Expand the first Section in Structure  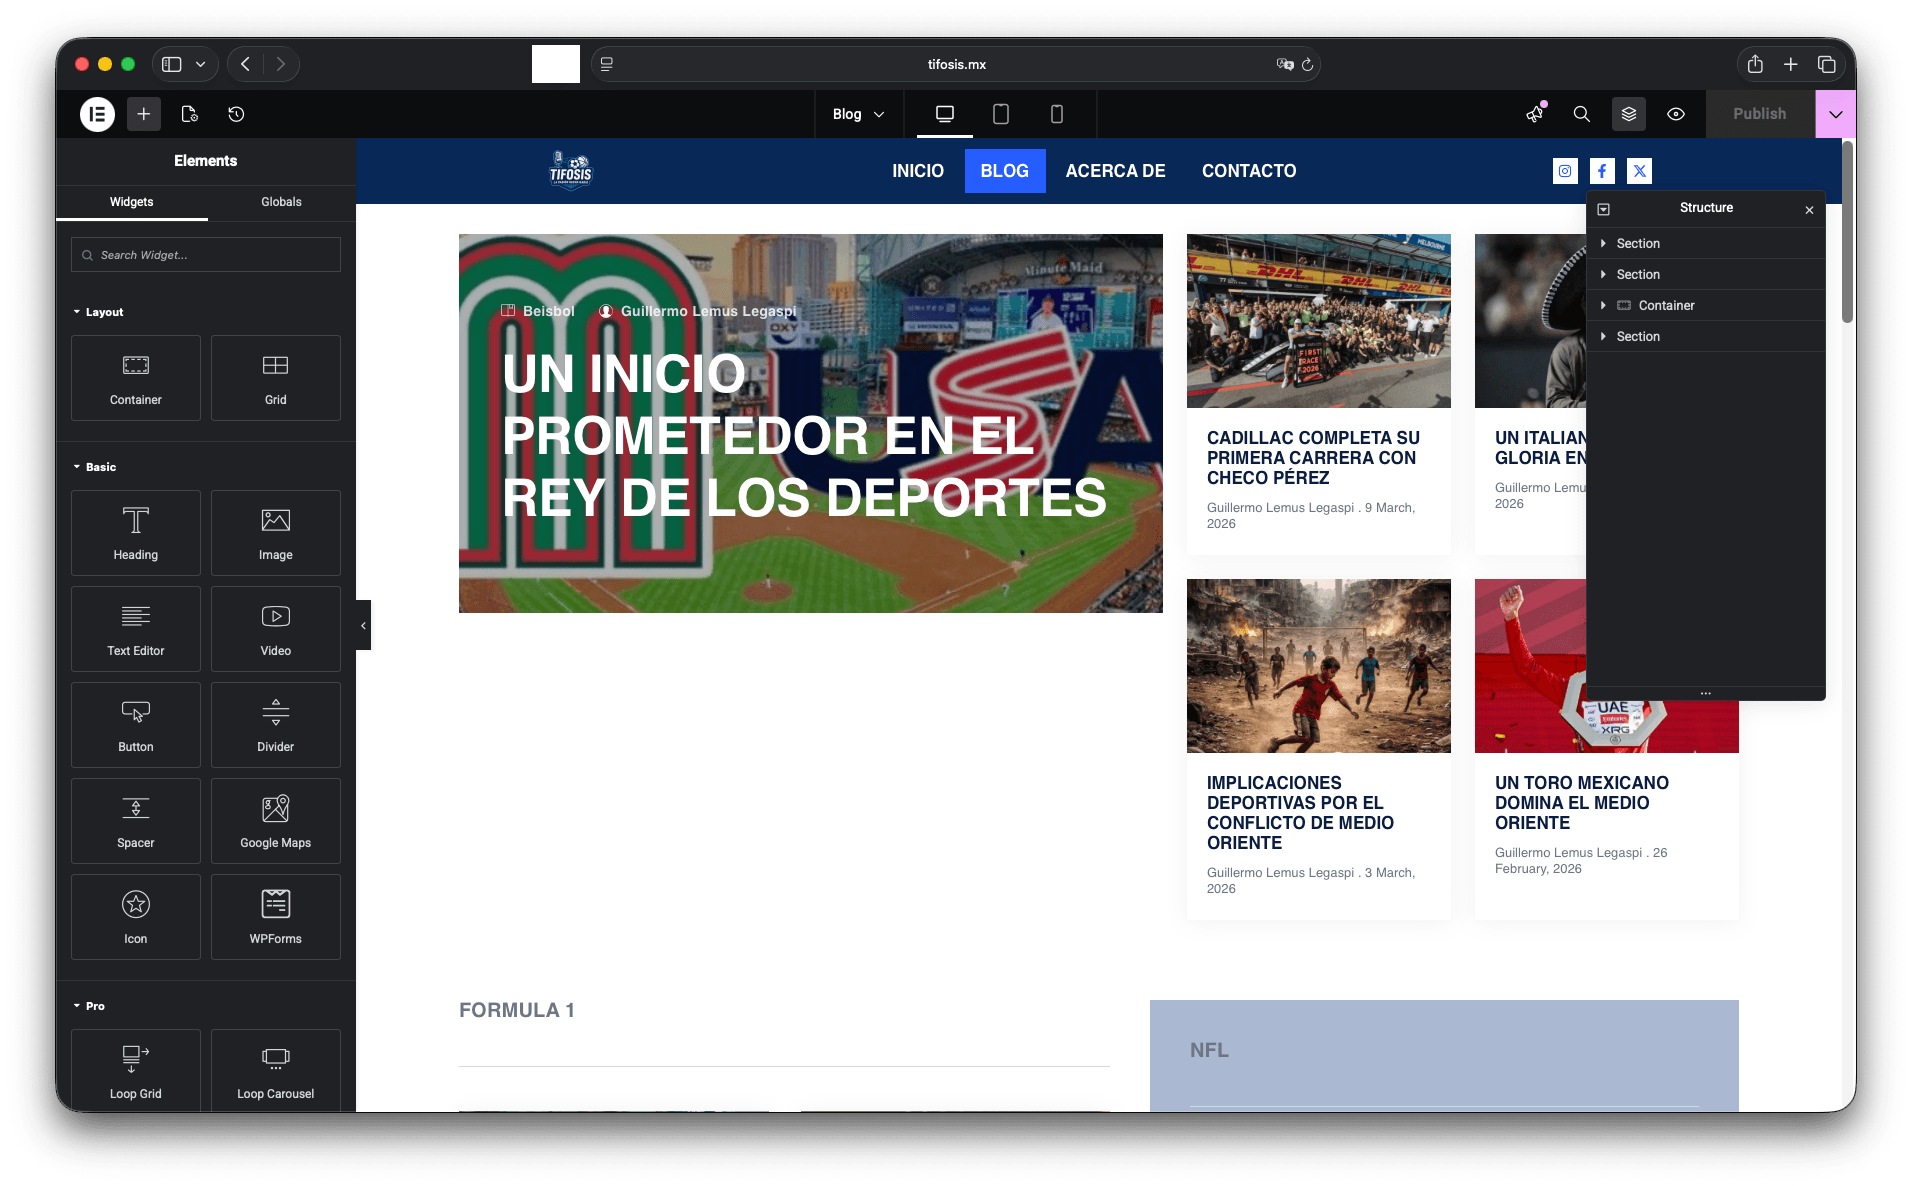click(1603, 243)
